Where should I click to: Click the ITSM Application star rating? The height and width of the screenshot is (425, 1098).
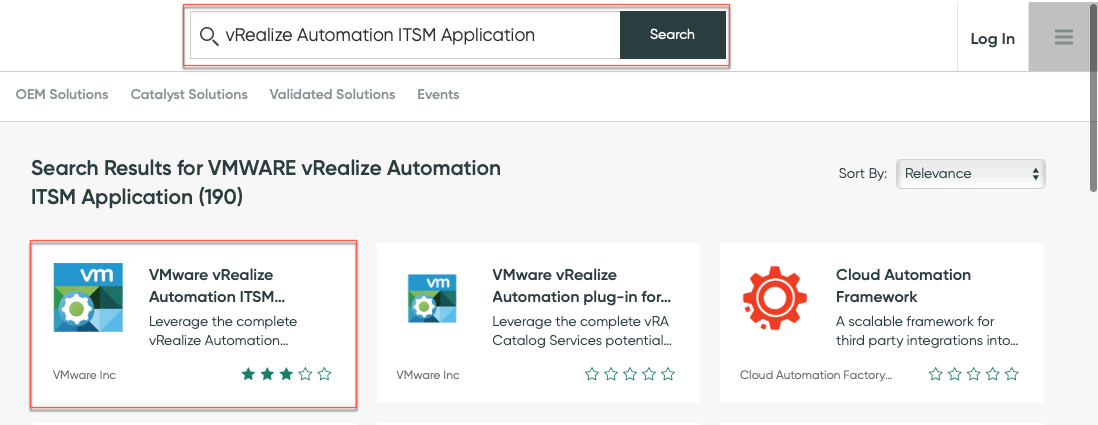(x=286, y=375)
